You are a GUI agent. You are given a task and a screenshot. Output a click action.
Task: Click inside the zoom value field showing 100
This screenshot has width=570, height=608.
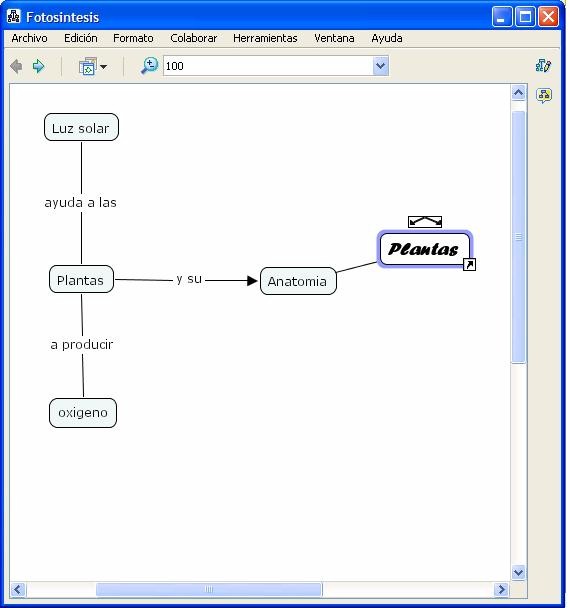pos(268,66)
